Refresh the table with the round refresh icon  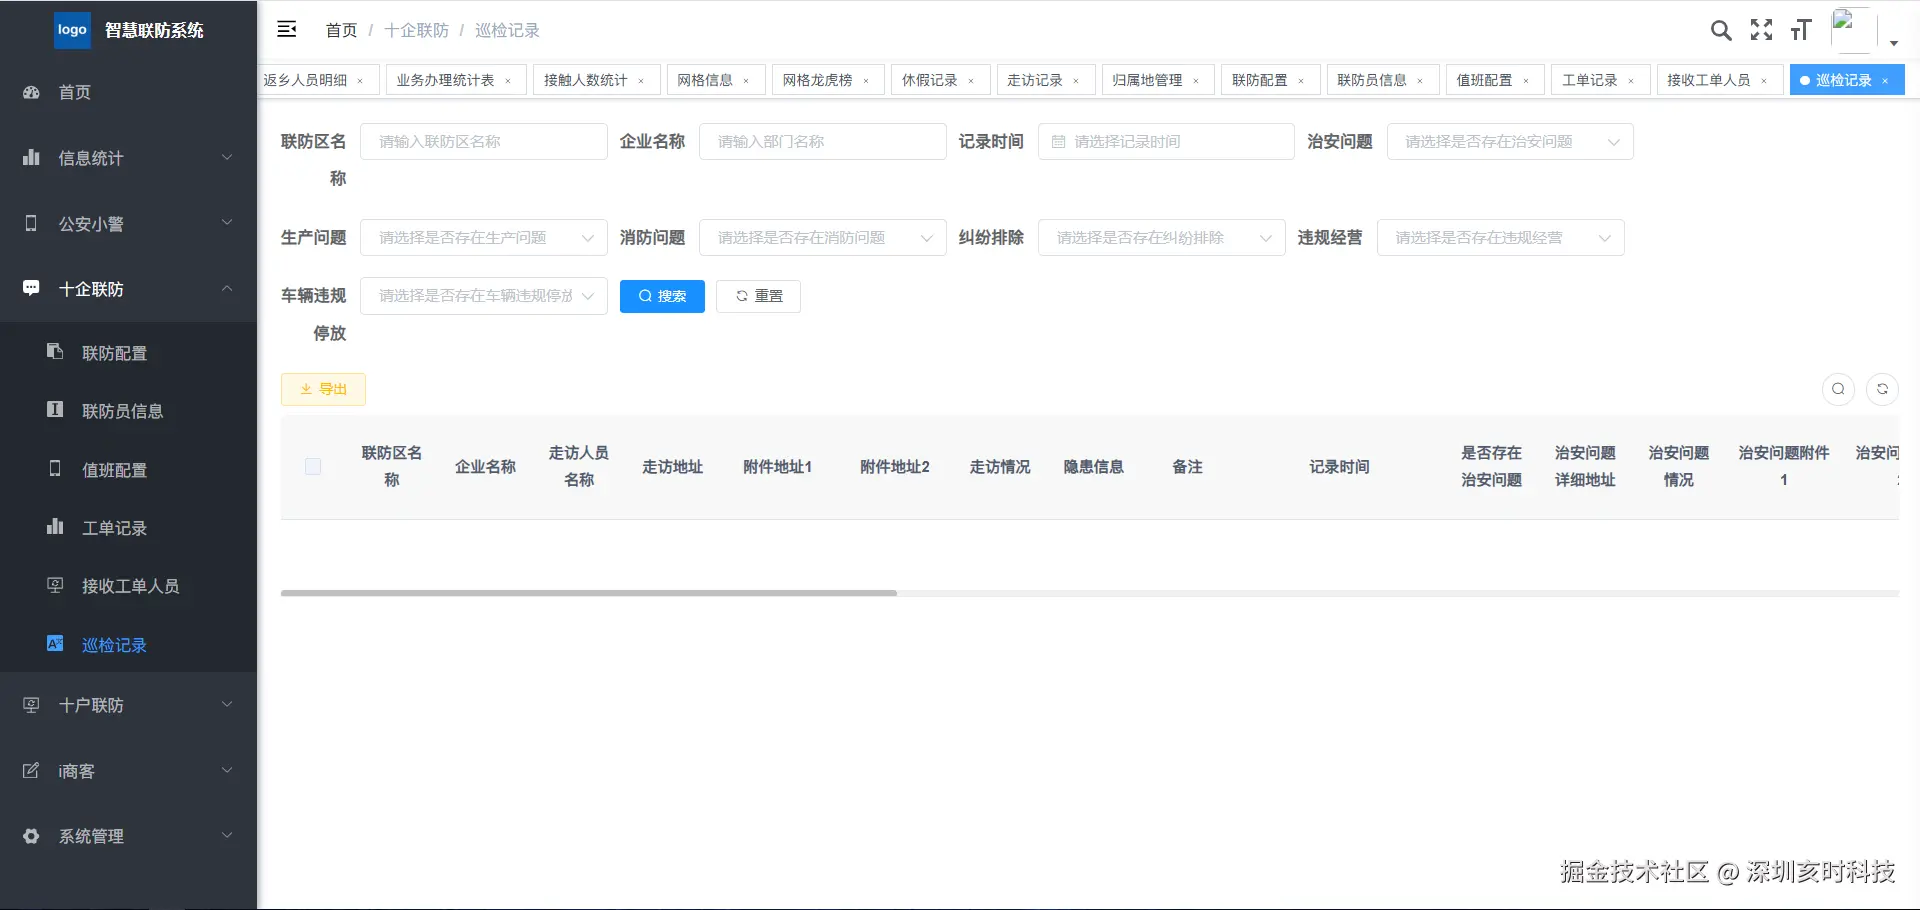click(x=1882, y=389)
